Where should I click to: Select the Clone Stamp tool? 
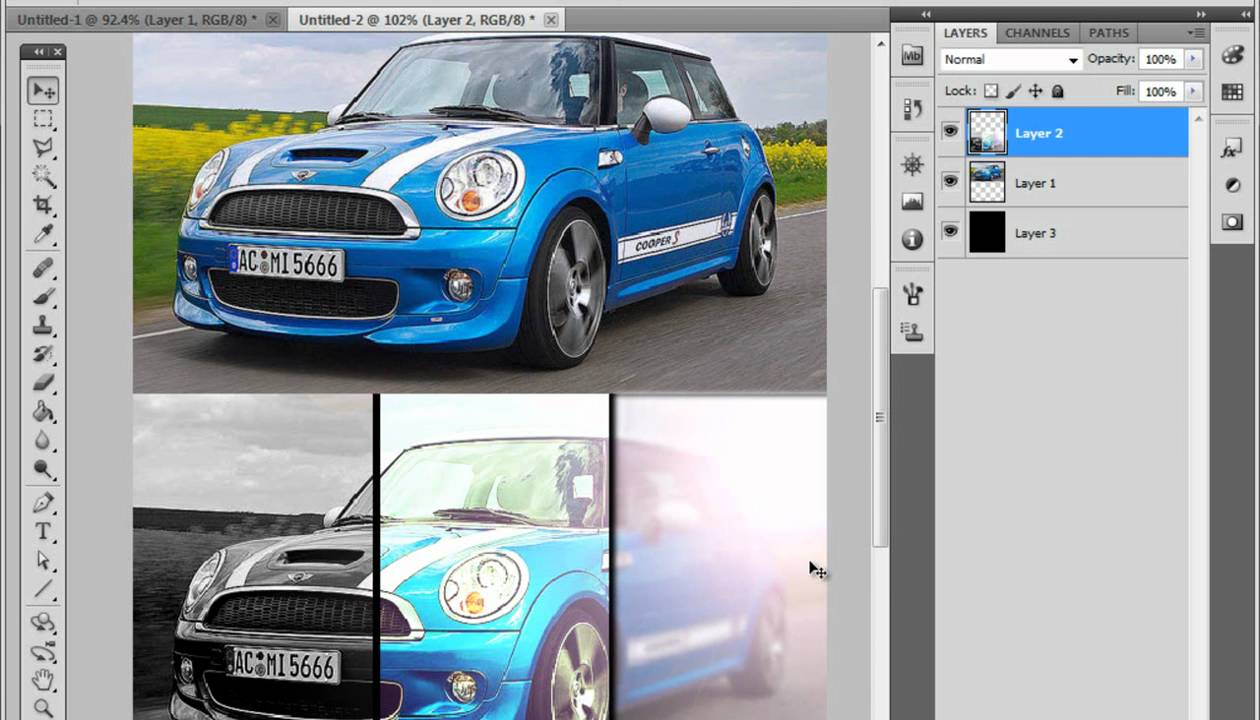coord(43,325)
